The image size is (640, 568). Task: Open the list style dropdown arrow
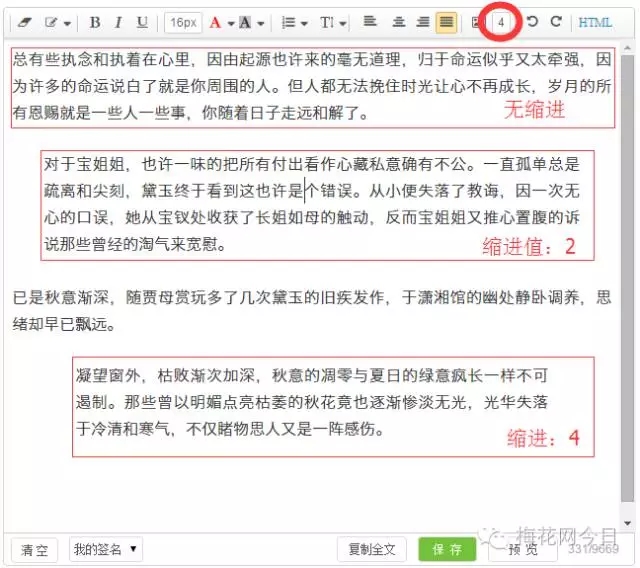pos(304,23)
